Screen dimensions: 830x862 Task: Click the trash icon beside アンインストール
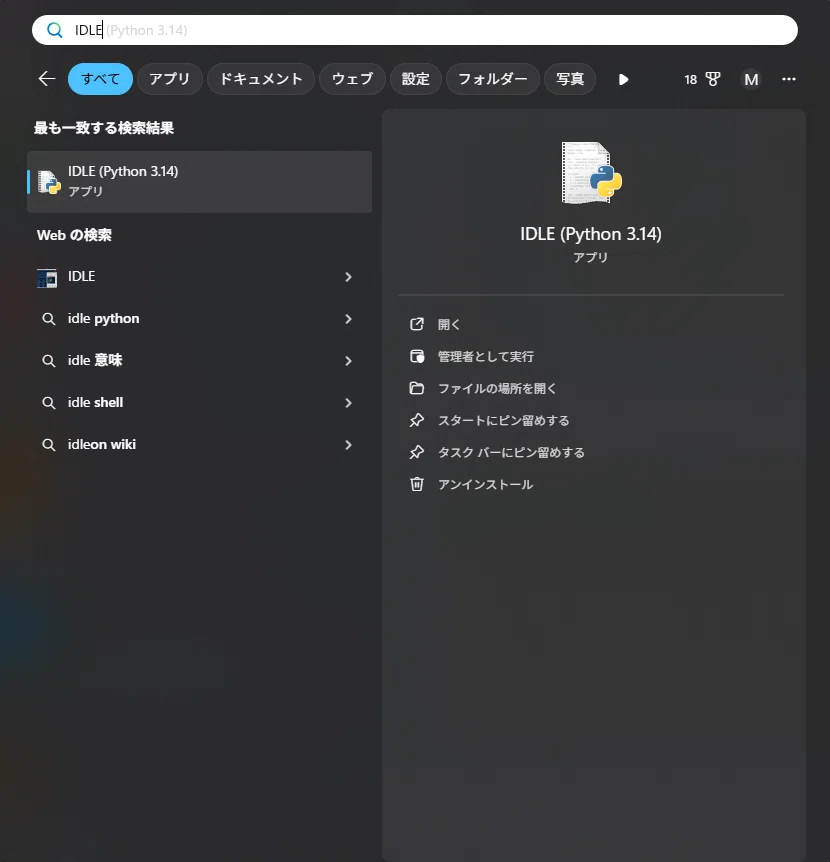point(417,484)
